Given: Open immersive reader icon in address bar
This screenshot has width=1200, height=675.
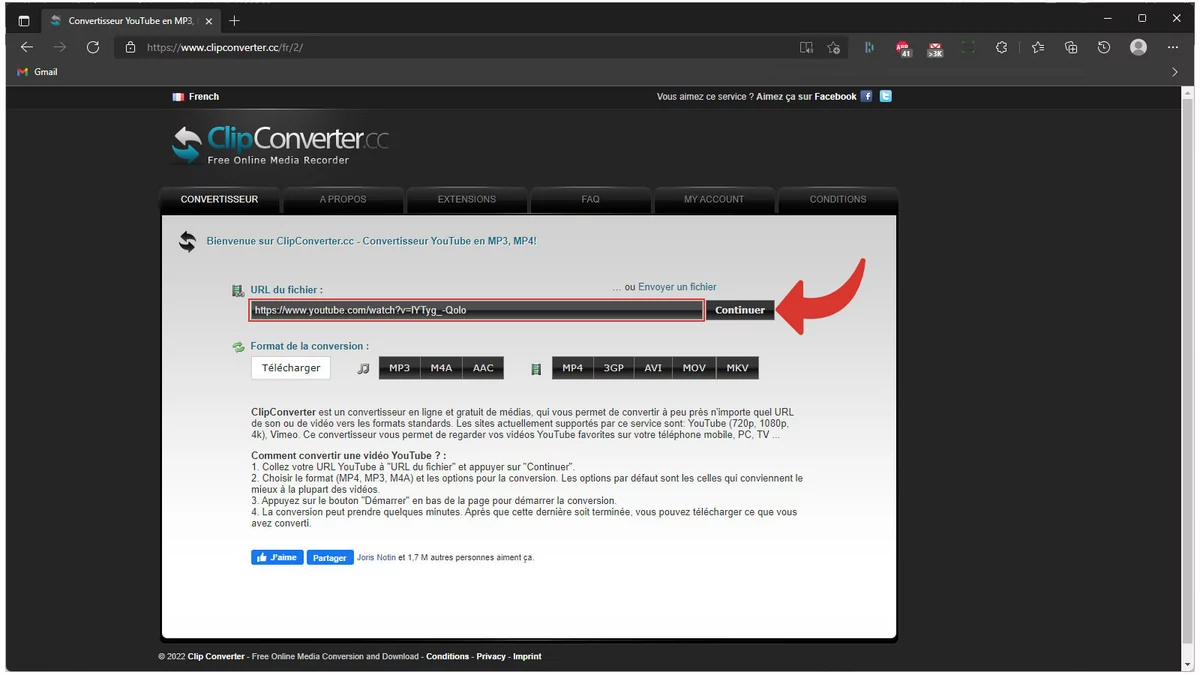Looking at the screenshot, I should click(x=806, y=47).
